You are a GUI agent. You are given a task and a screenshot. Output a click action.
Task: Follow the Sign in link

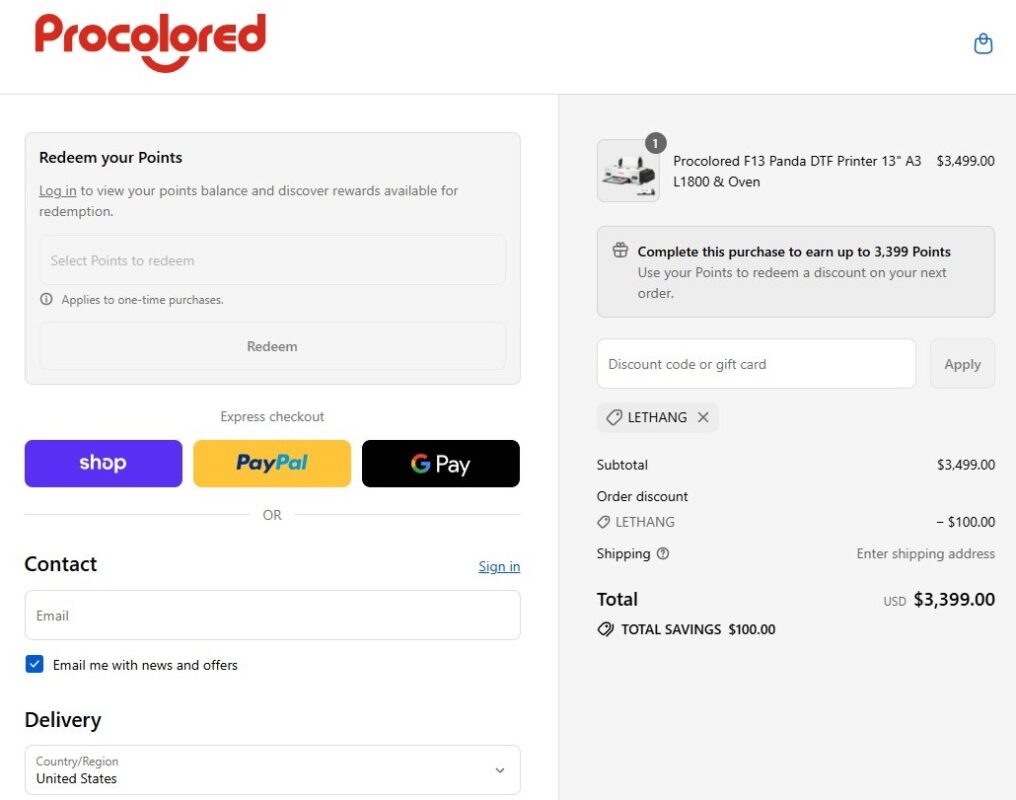point(499,566)
